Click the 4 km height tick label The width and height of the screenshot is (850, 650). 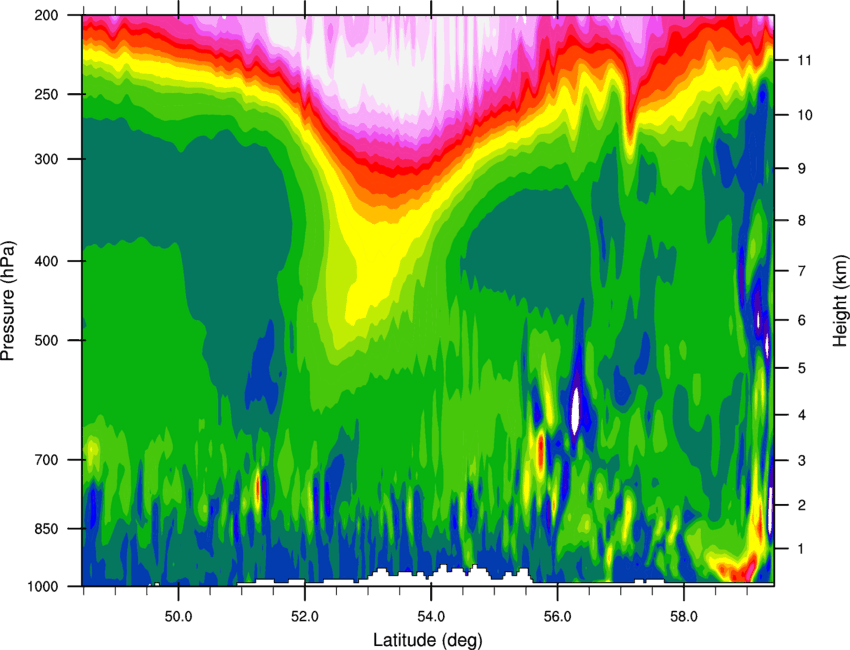(x=802, y=415)
